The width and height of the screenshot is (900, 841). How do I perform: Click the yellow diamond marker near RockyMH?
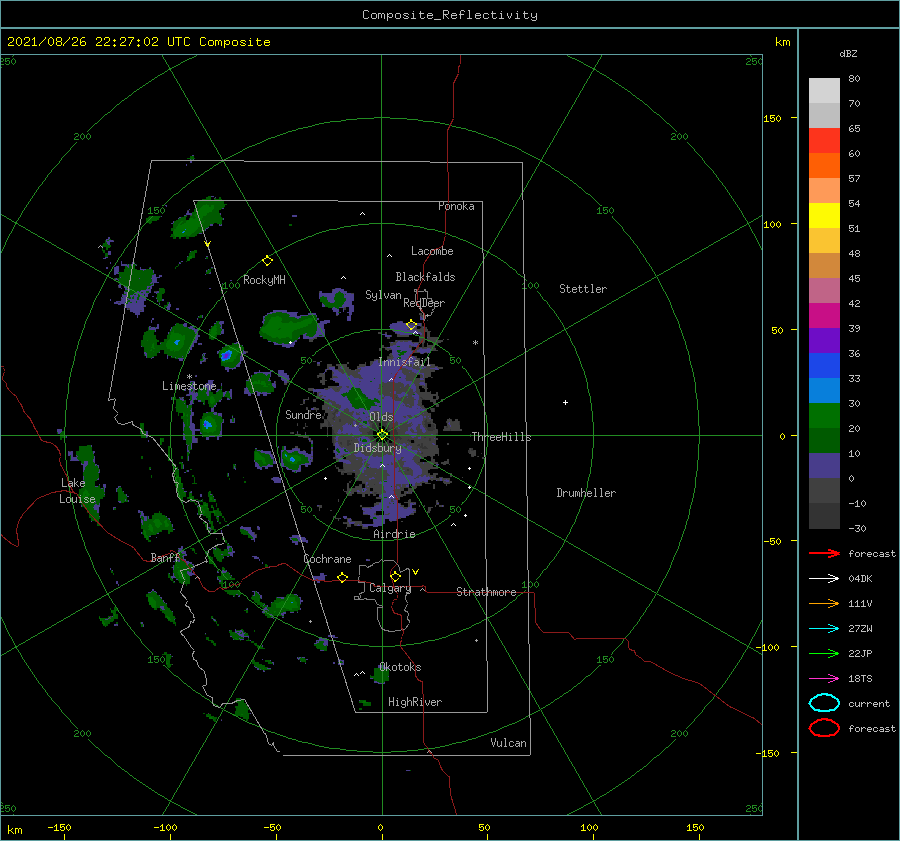click(267, 261)
